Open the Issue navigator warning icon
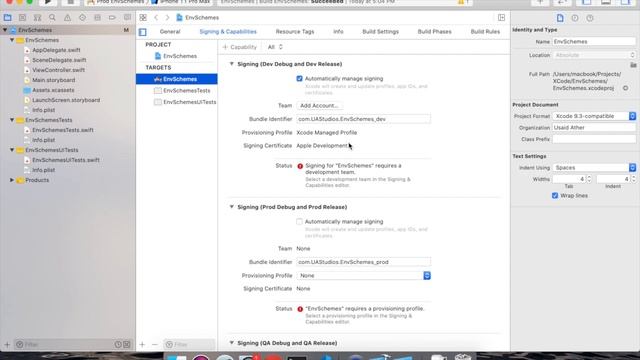Image resolution: width=640 pixels, height=360 pixels. (67, 18)
